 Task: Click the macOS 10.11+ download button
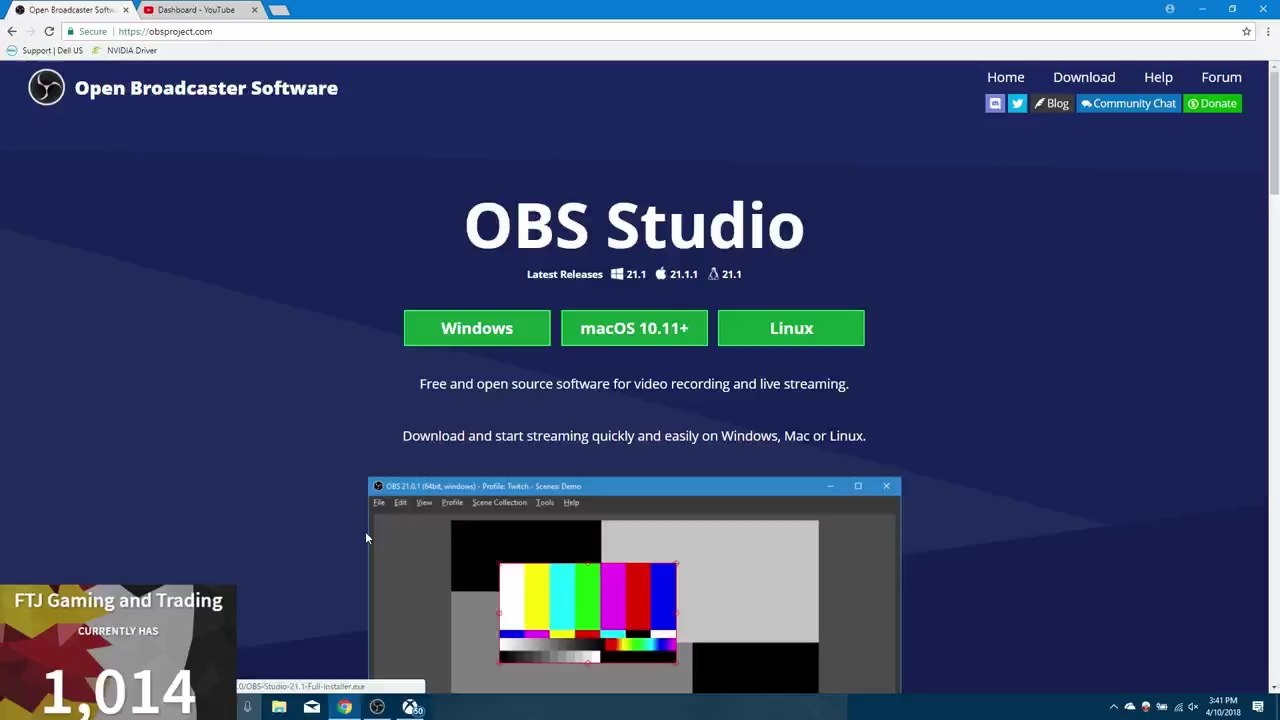click(x=634, y=328)
